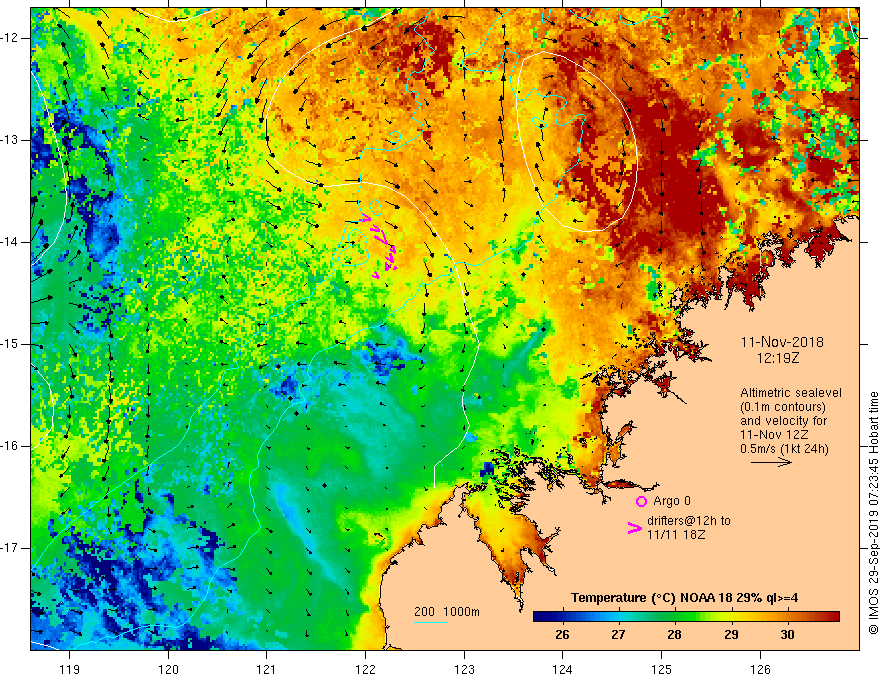Click the magenta drifters arrowhead legend icon
The width and height of the screenshot is (880, 680).
634,528
